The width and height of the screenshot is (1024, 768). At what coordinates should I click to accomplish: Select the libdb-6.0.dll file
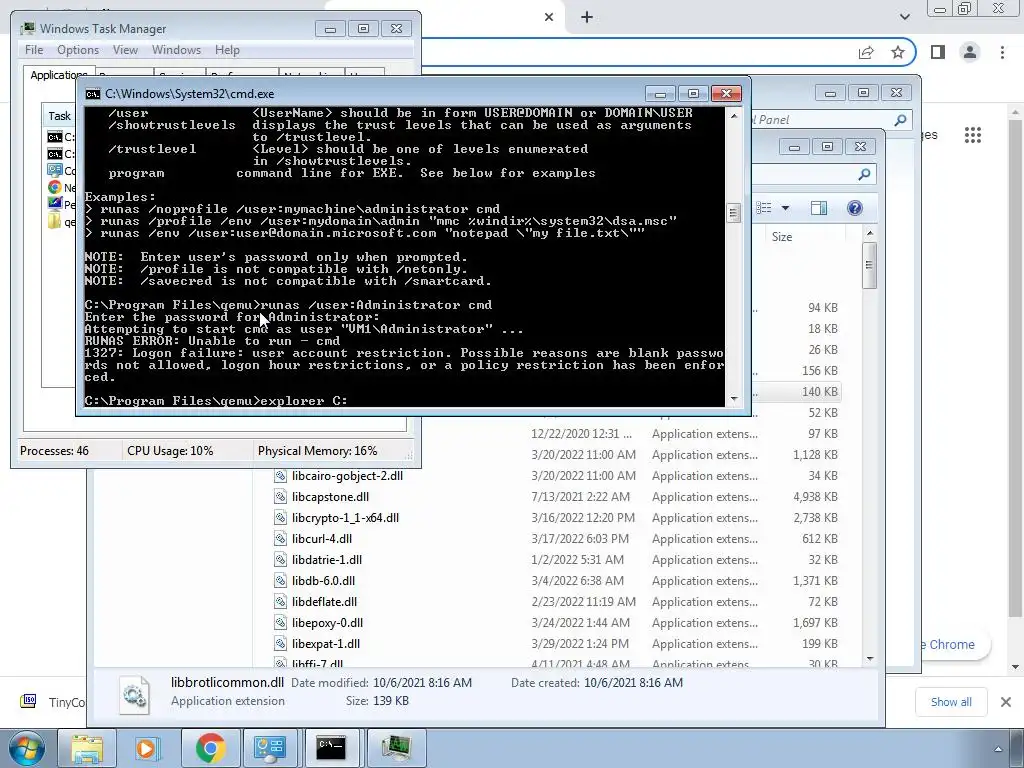click(324, 581)
